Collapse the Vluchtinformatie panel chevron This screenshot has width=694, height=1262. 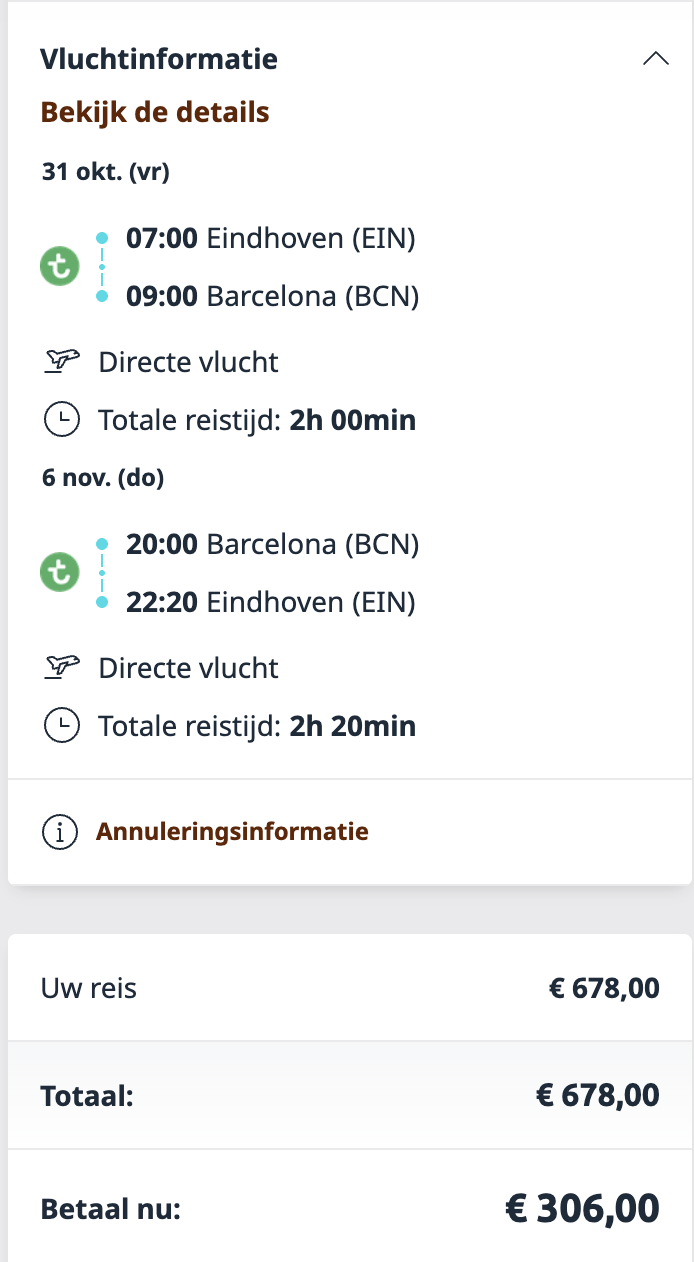pyautogui.click(x=656, y=59)
